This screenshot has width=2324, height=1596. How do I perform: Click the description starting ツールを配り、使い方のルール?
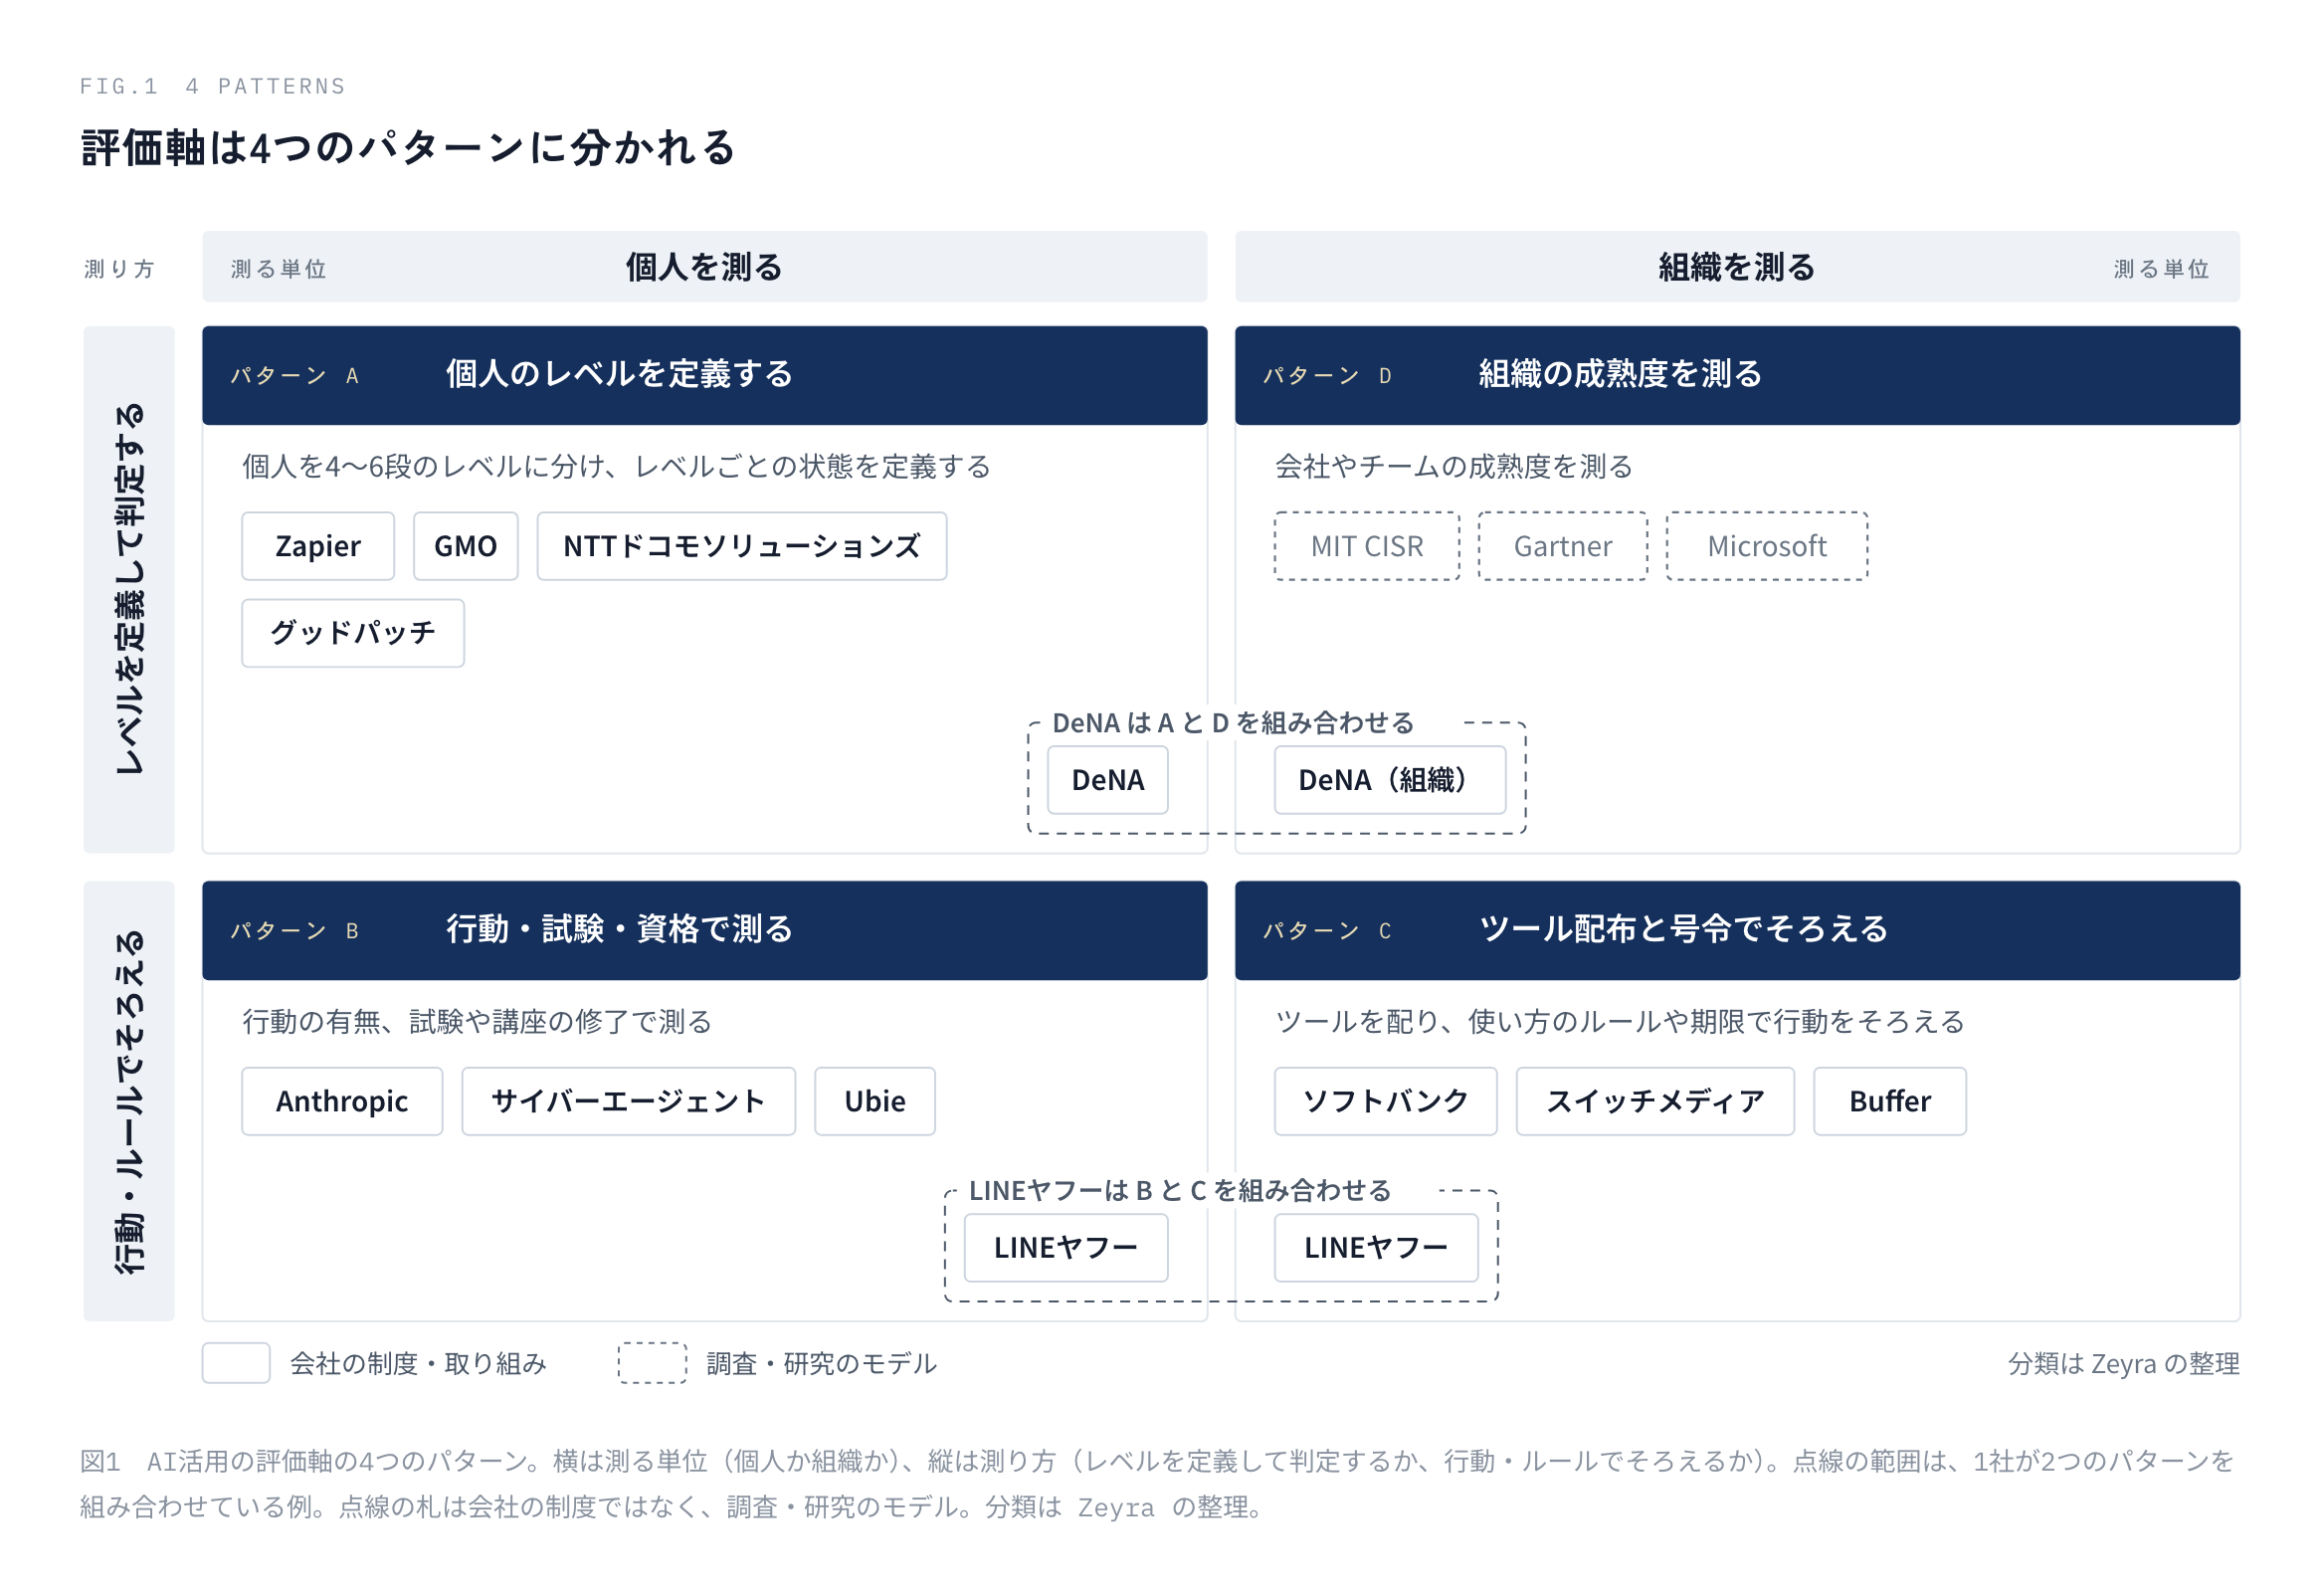[x=1620, y=1021]
